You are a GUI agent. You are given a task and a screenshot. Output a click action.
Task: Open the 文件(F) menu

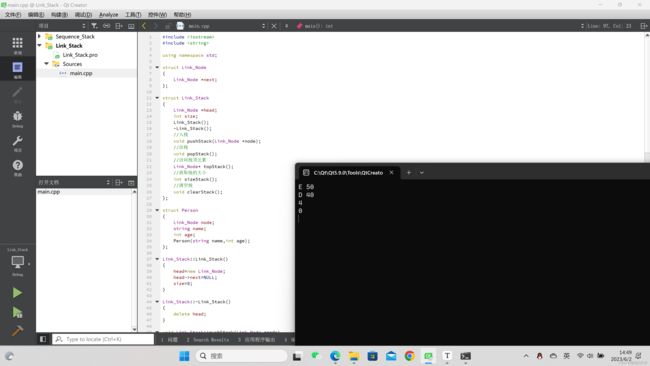[13, 15]
